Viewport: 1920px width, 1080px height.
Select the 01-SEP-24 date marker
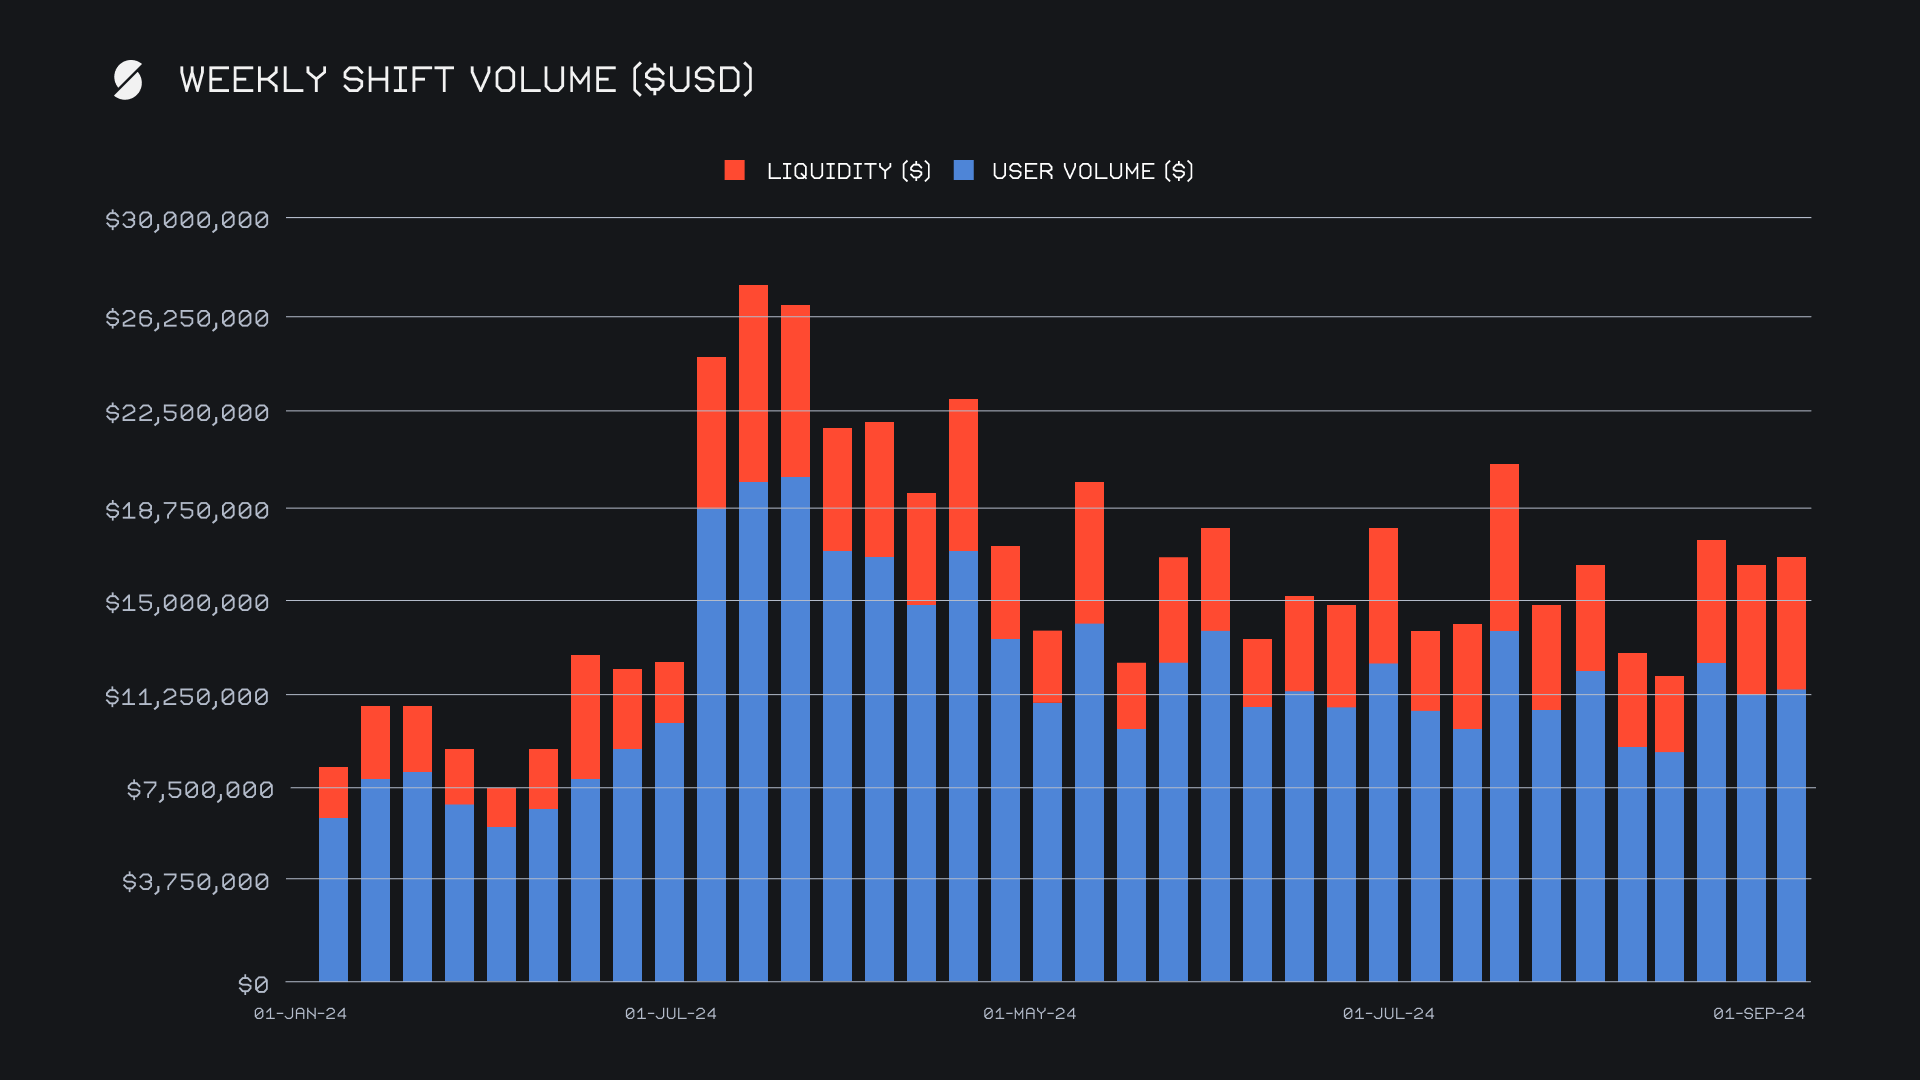point(1758,1014)
